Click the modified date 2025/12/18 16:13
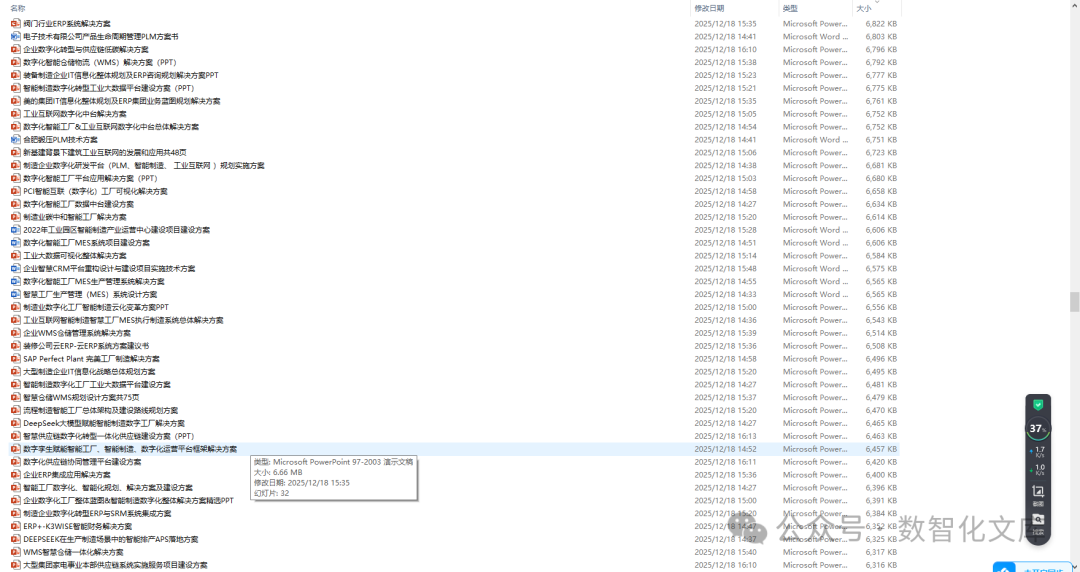This screenshot has width=1080, height=572. click(x=725, y=436)
